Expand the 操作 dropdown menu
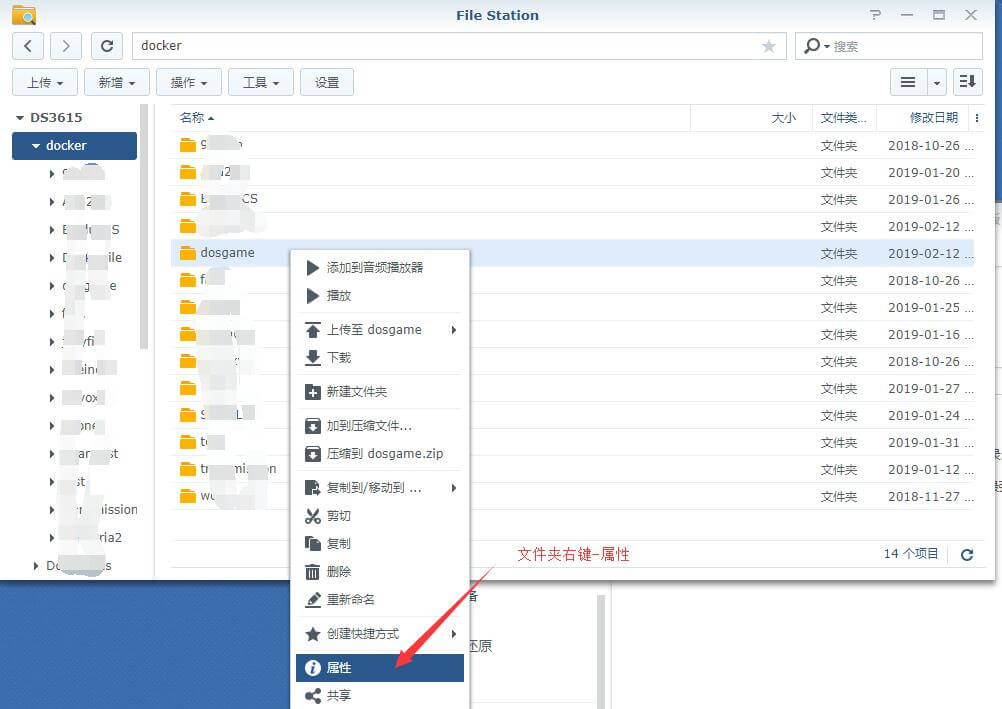This screenshot has height=709, width=1002. 189,82
